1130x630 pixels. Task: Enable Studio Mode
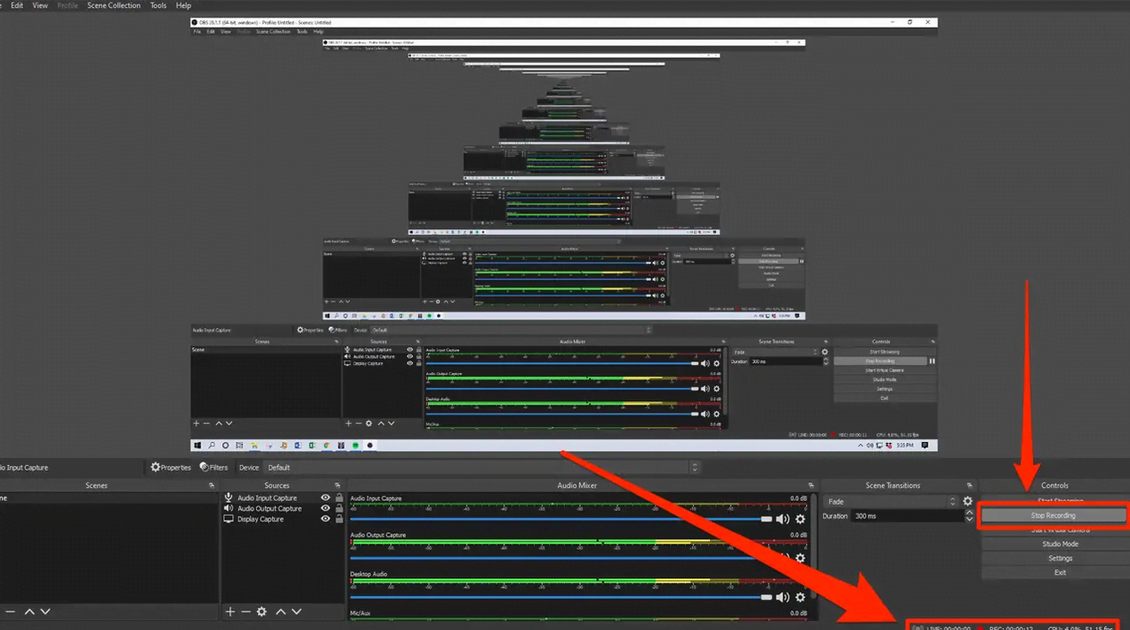point(1060,543)
